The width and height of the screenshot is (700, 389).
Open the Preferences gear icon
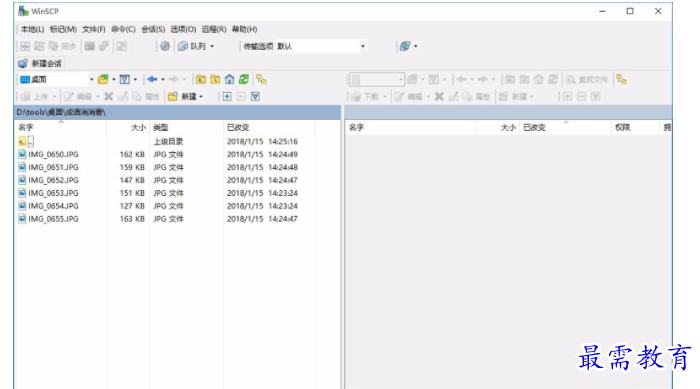(165, 46)
